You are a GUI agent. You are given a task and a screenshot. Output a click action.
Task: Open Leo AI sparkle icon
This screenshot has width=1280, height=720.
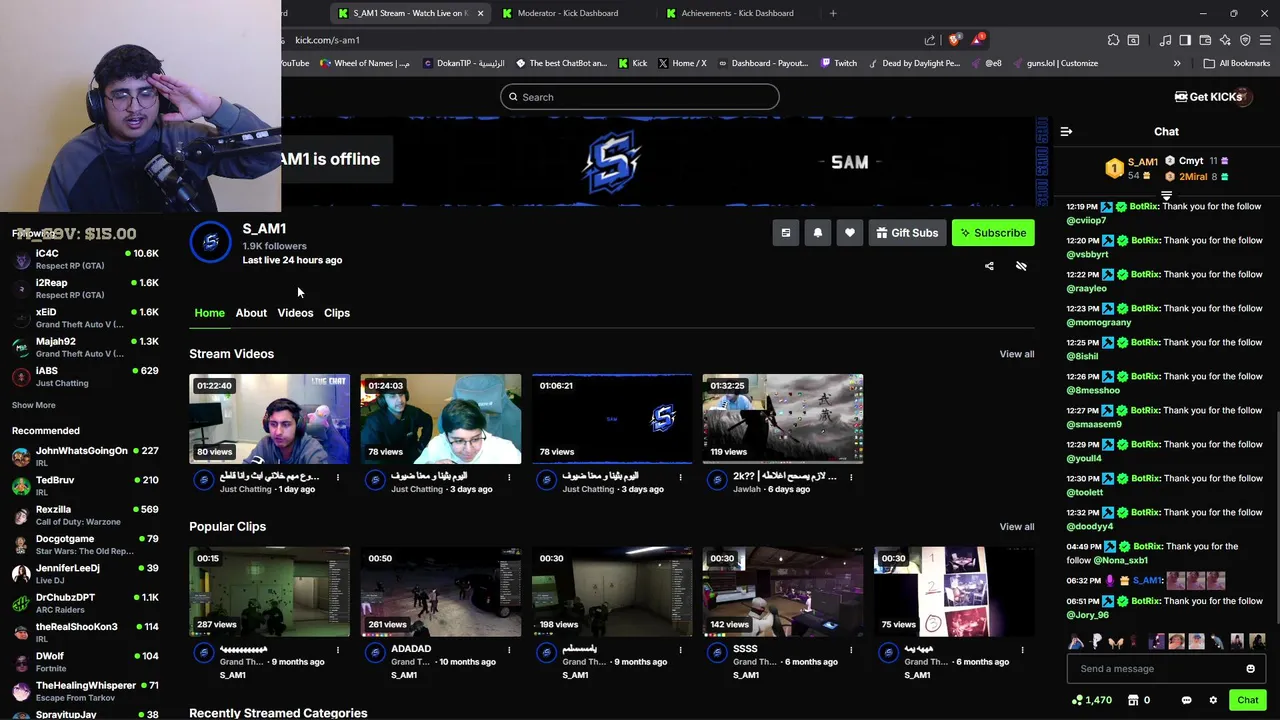click(x=1225, y=40)
